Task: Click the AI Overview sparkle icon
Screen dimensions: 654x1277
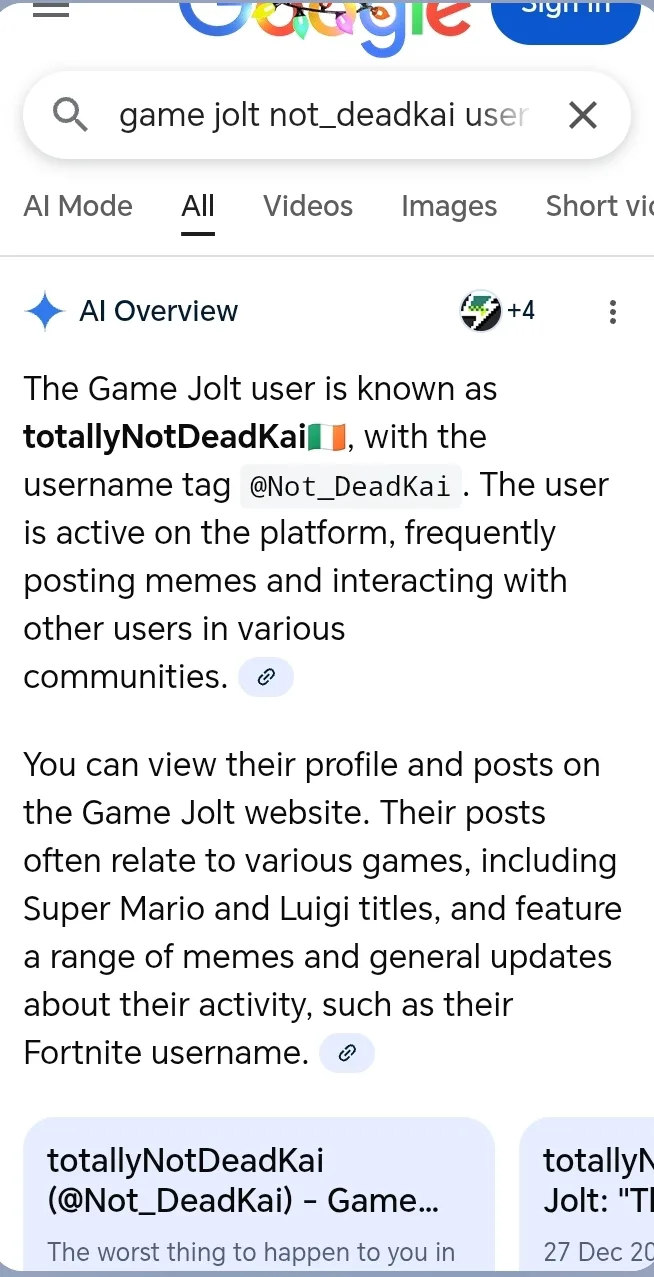Action: tap(45, 312)
